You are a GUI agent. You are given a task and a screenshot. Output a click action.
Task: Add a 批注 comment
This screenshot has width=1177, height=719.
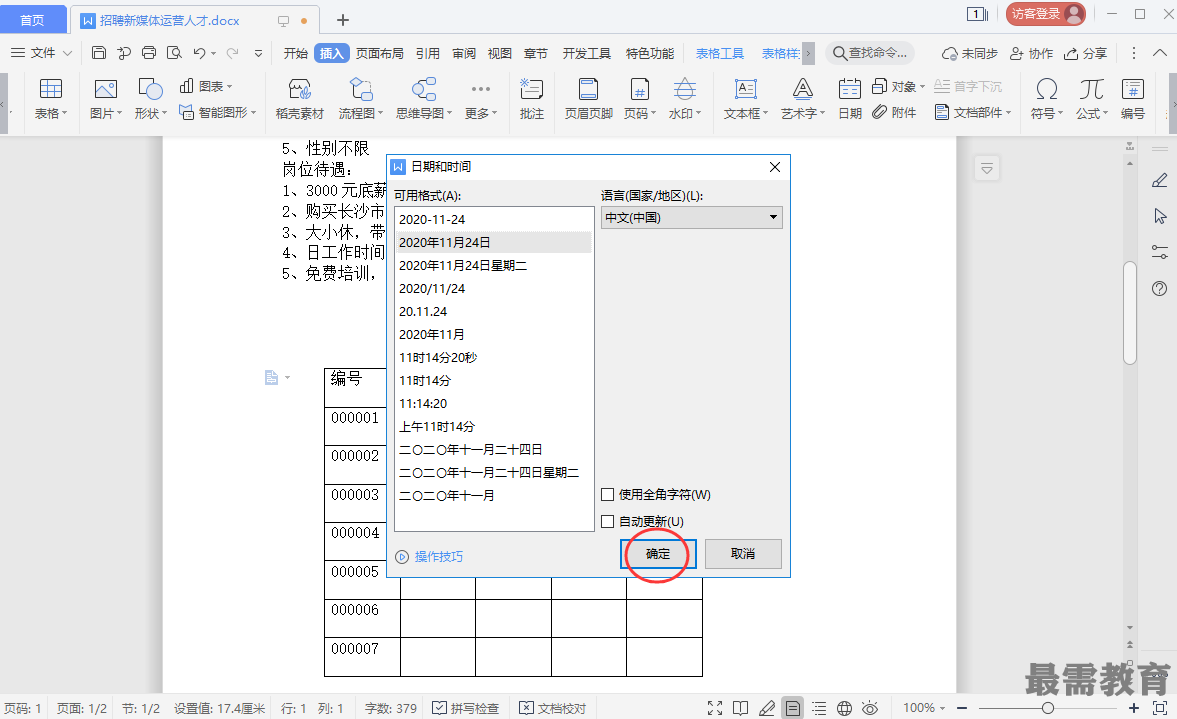click(x=531, y=98)
